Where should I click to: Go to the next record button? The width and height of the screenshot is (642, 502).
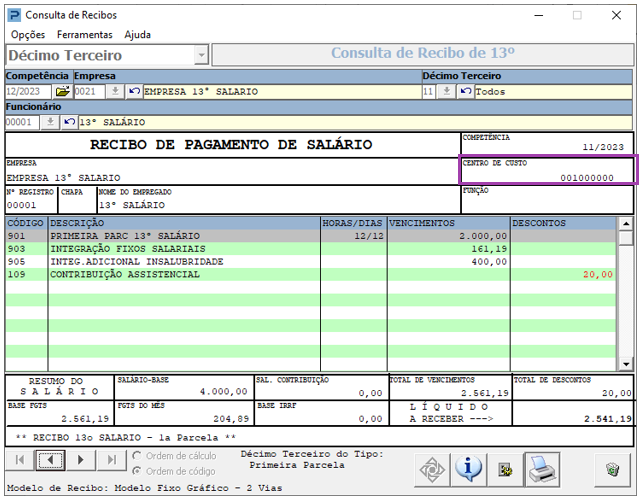[x=81, y=460]
